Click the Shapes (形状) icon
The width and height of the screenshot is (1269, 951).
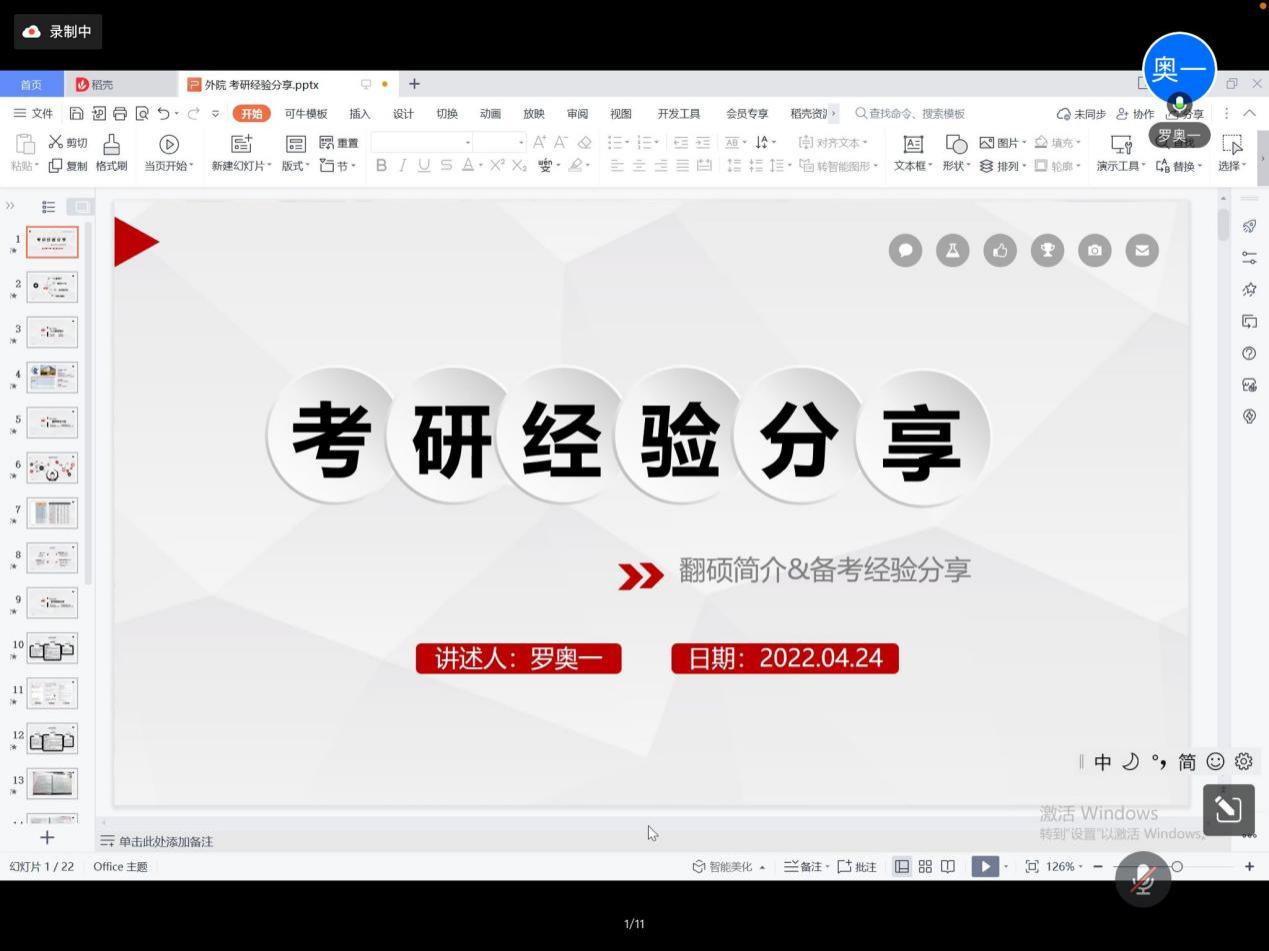coord(956,144)
